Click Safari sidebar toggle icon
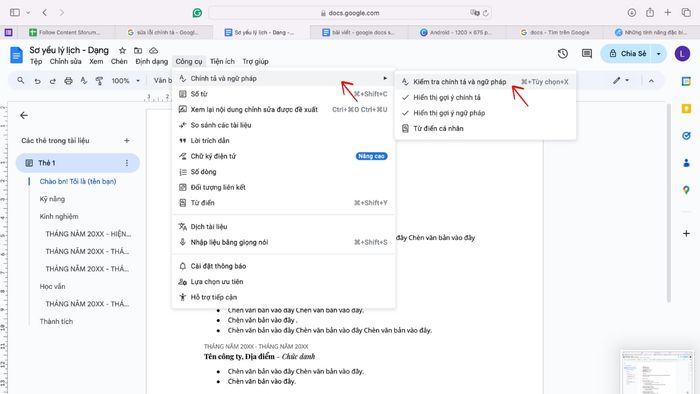The image size is (700, 394). click(x=15, y=12)
